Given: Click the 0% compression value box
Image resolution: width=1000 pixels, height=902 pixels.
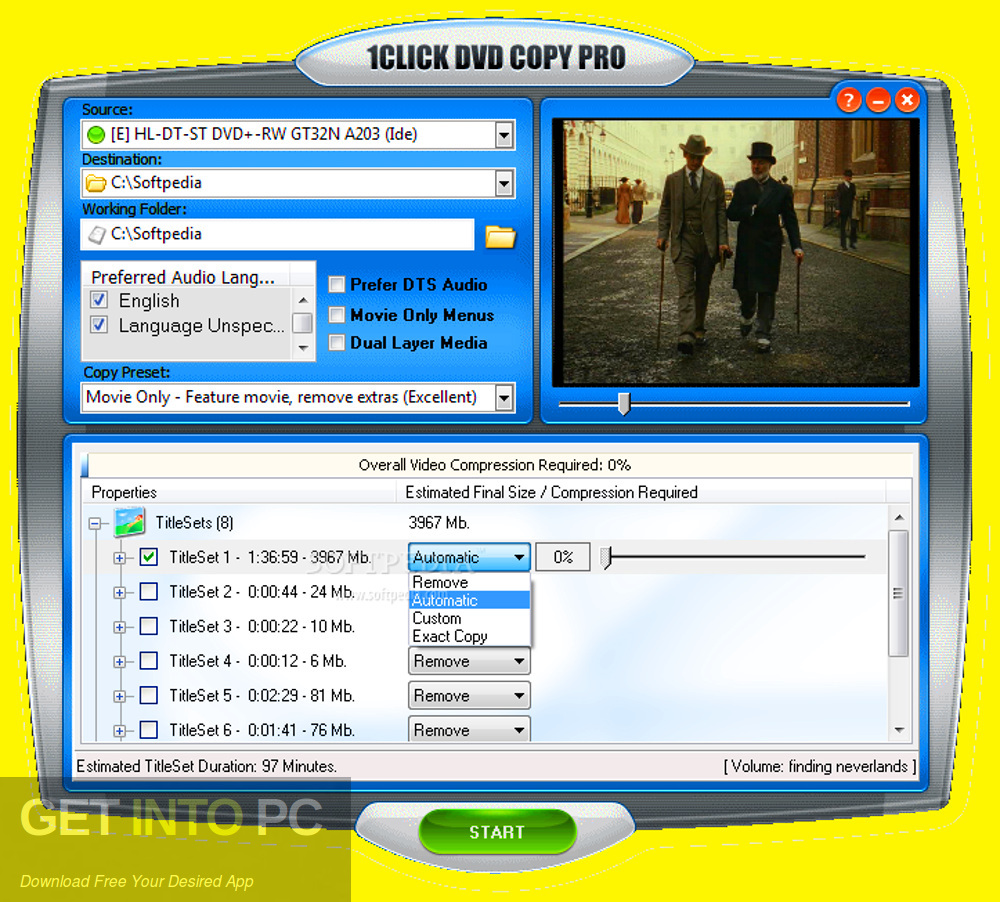Looking at the screenshot, I should (x=562, y=557).
